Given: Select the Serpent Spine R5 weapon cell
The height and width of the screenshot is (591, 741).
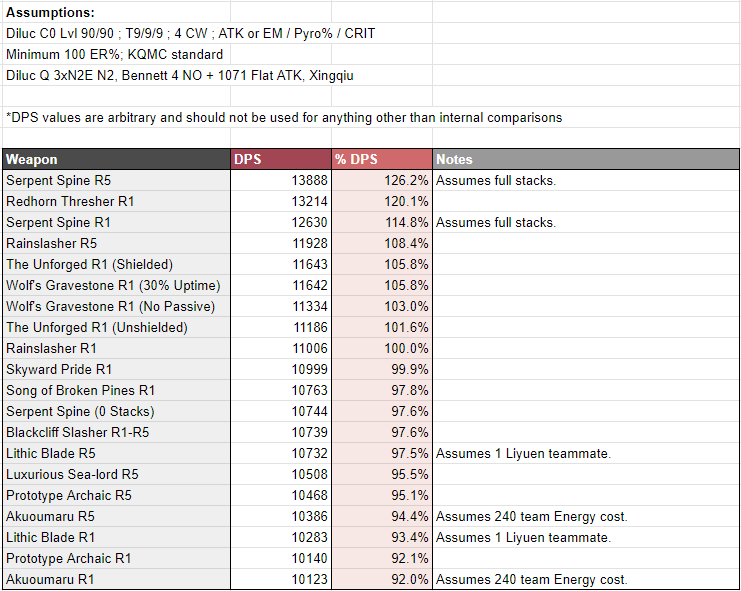Looking at the screenshot, I should 115,181.
